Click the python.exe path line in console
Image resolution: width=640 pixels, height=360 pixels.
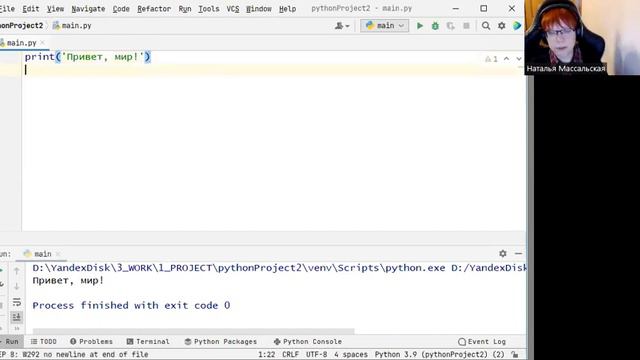[x=279, y=268]
